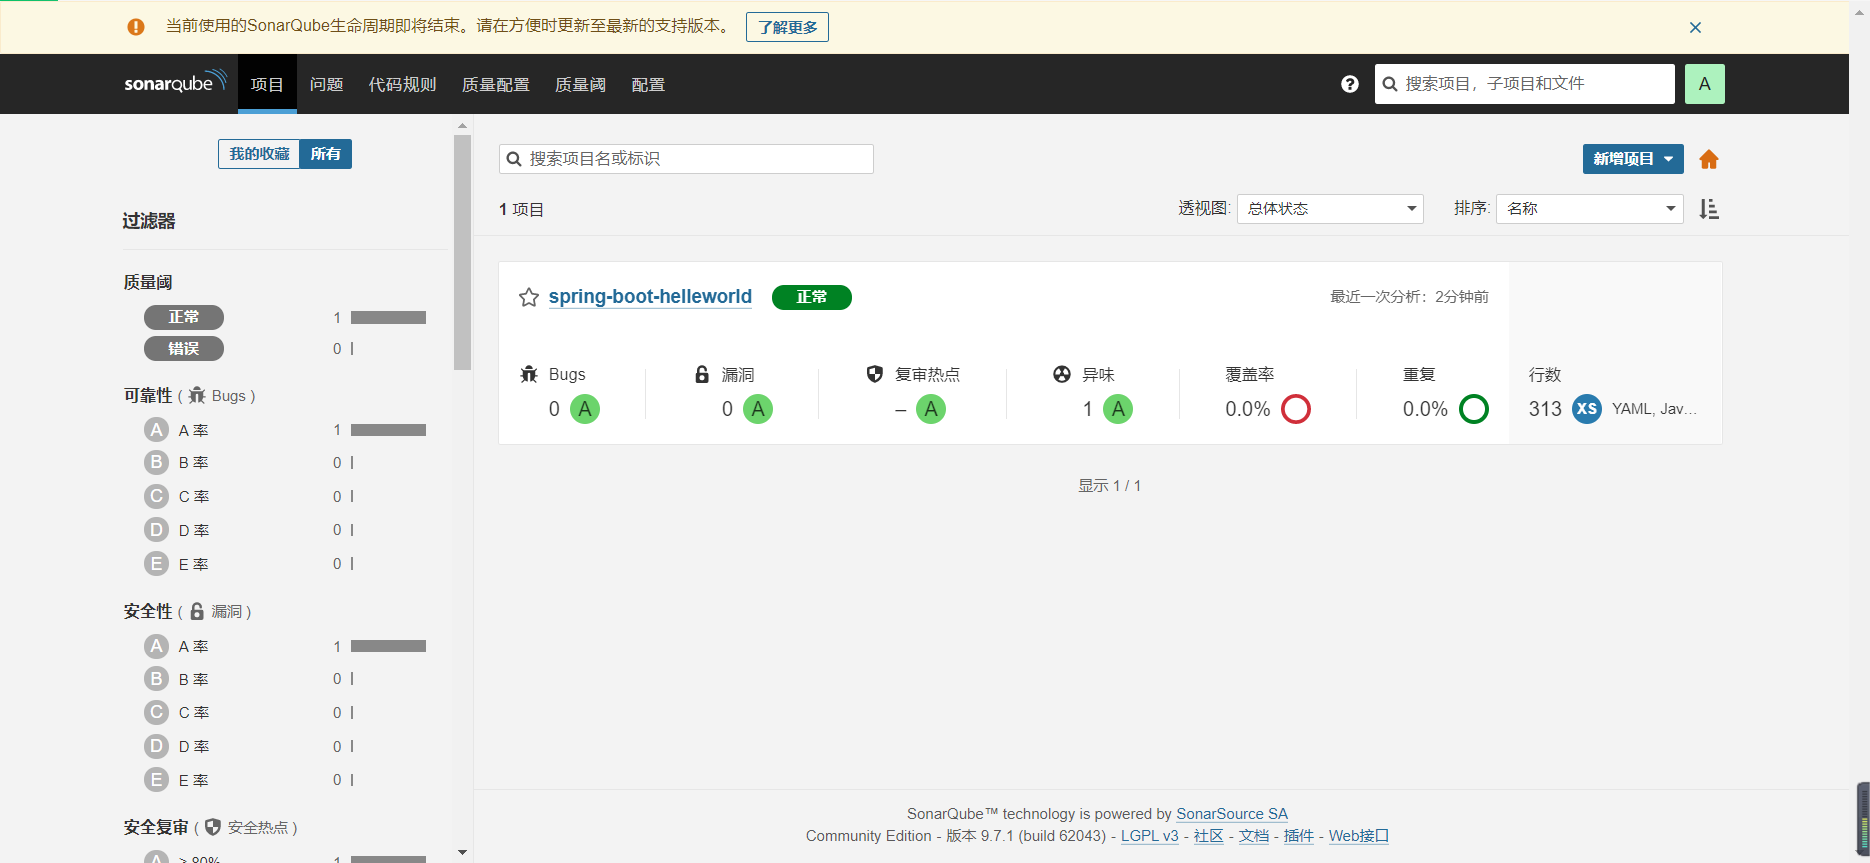Open the spring-boot-helleworld project link
This screenshot has width=1870, height=863.
pyautogui.click(x=650, y=297)
